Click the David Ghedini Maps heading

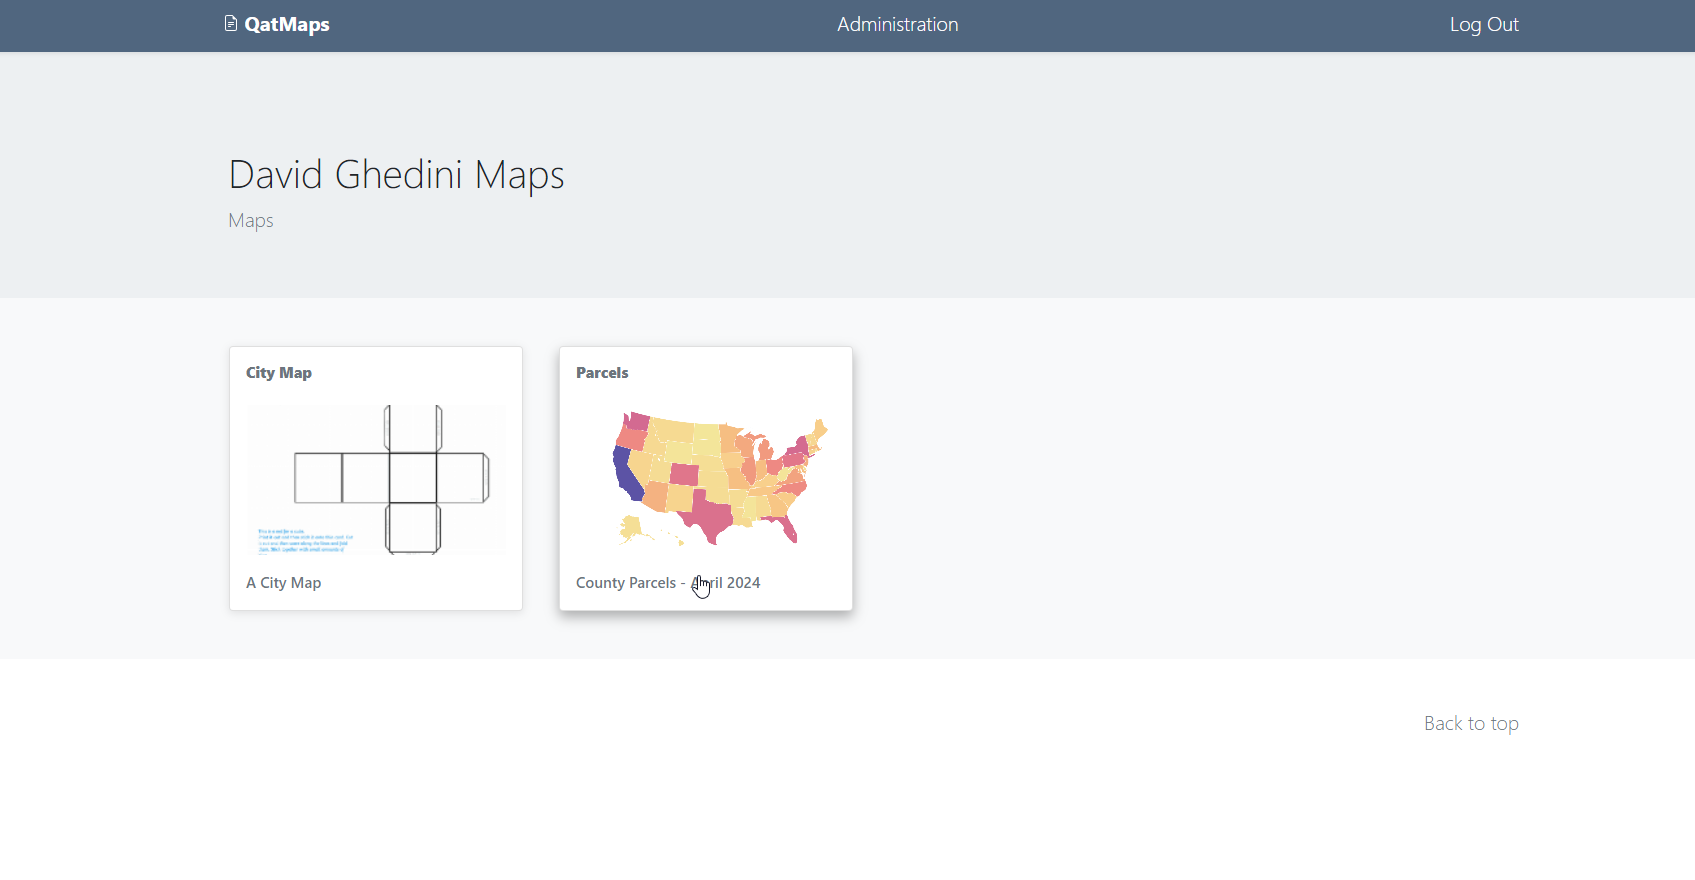pyautogui.click(x=396, y=175)
